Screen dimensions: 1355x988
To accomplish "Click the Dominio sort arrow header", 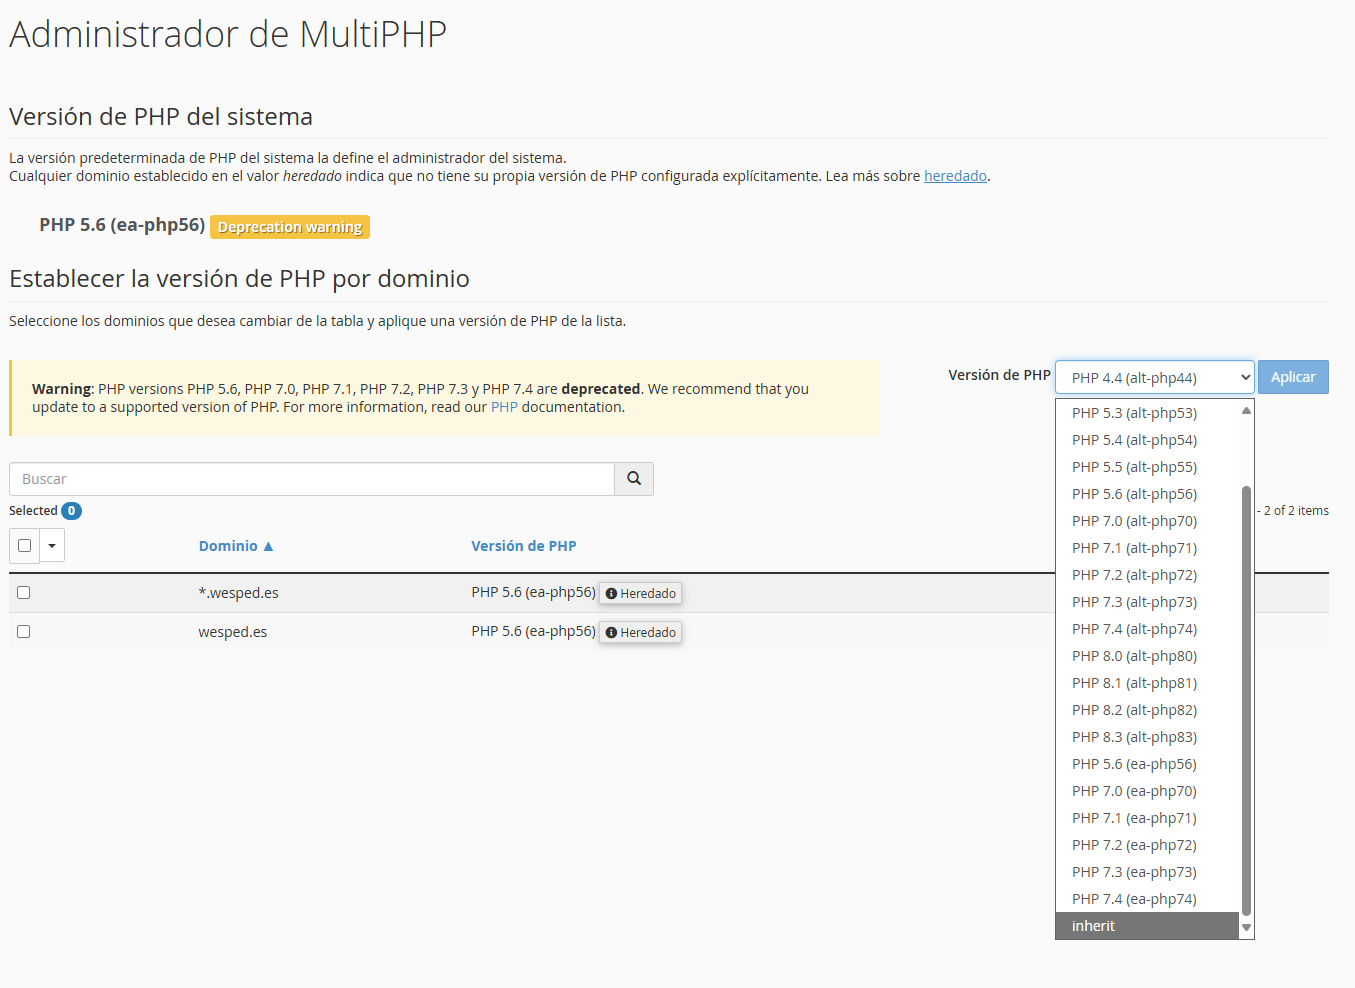I will pyautogui.click(x=236, y=546).
